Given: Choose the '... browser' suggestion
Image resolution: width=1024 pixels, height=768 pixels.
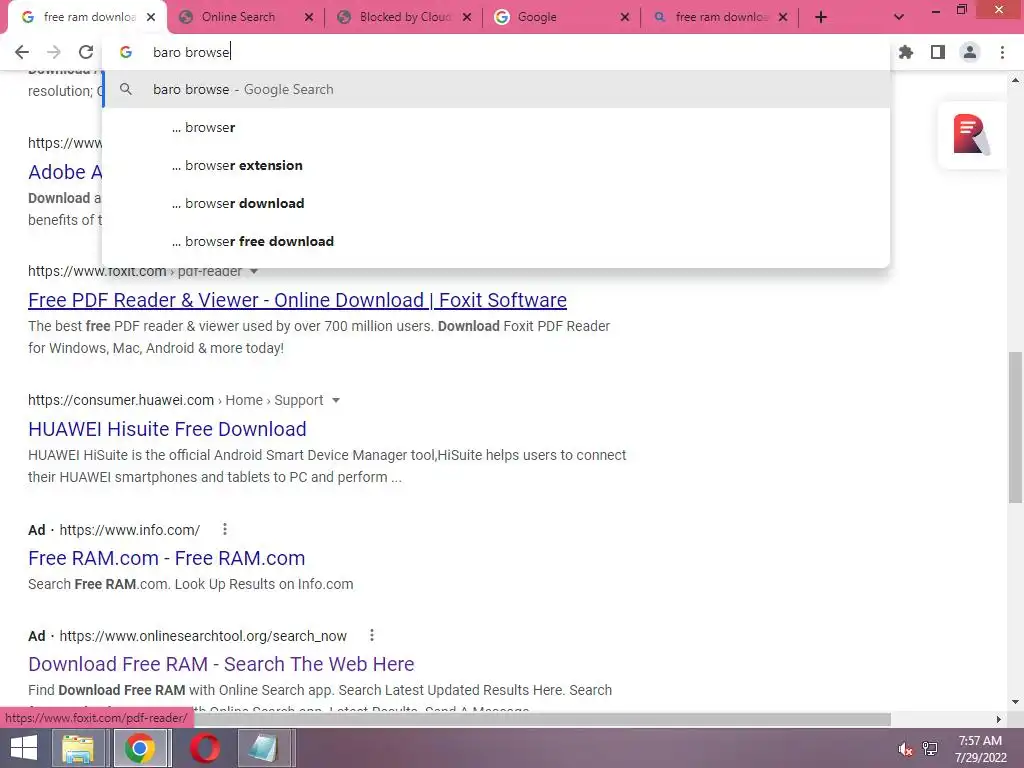Looking at the screenshot, I should coord(496,127).
